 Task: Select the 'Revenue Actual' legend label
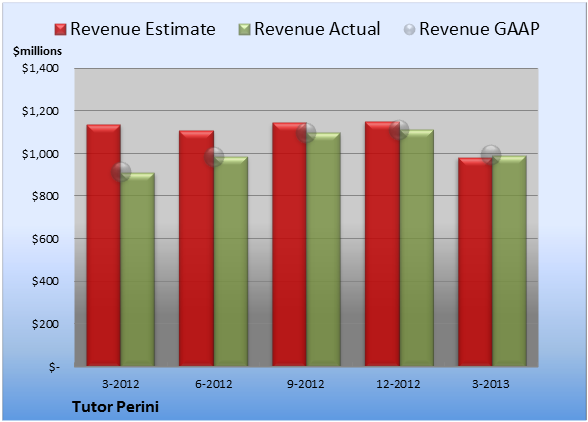point(317,29)
